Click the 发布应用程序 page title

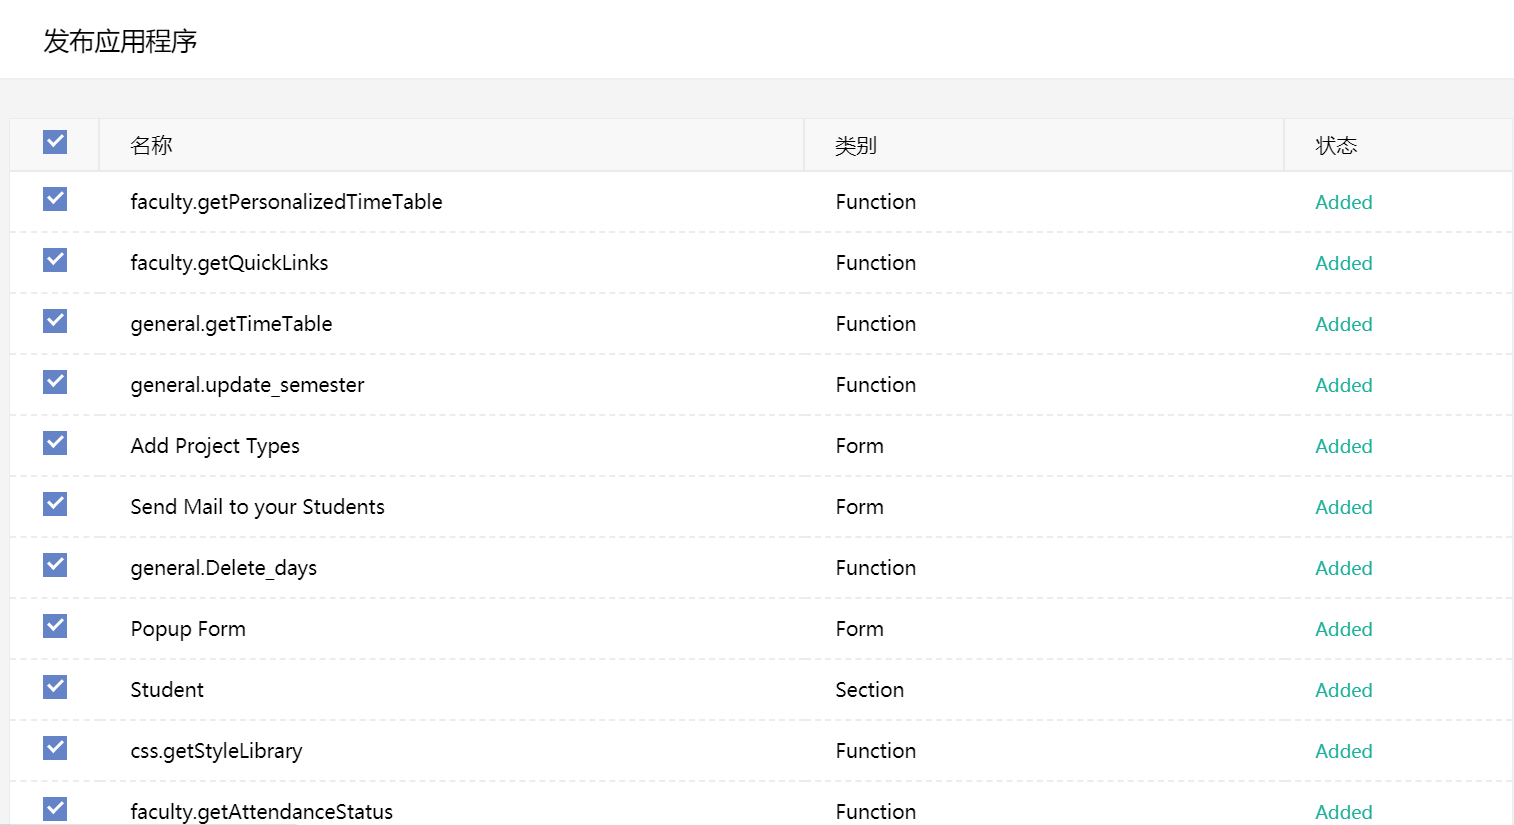120,41
